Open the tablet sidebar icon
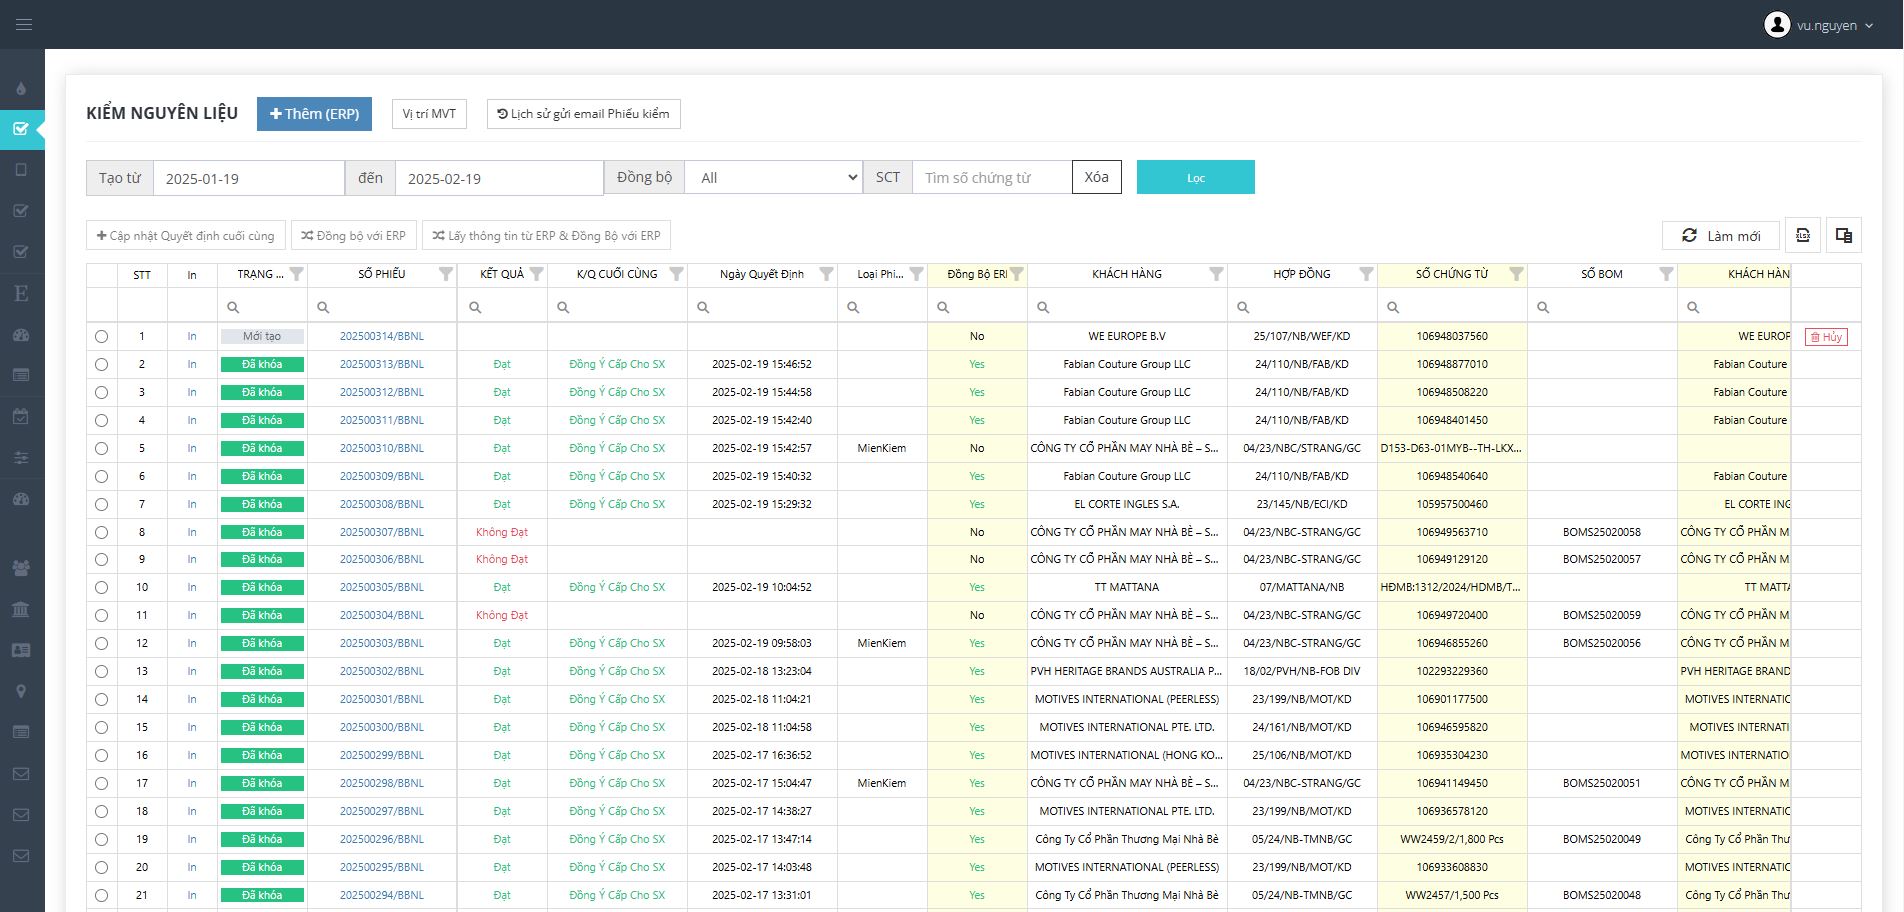This screenshot has width=1904, height=912. pyautogui.click(x=21, y=170)
